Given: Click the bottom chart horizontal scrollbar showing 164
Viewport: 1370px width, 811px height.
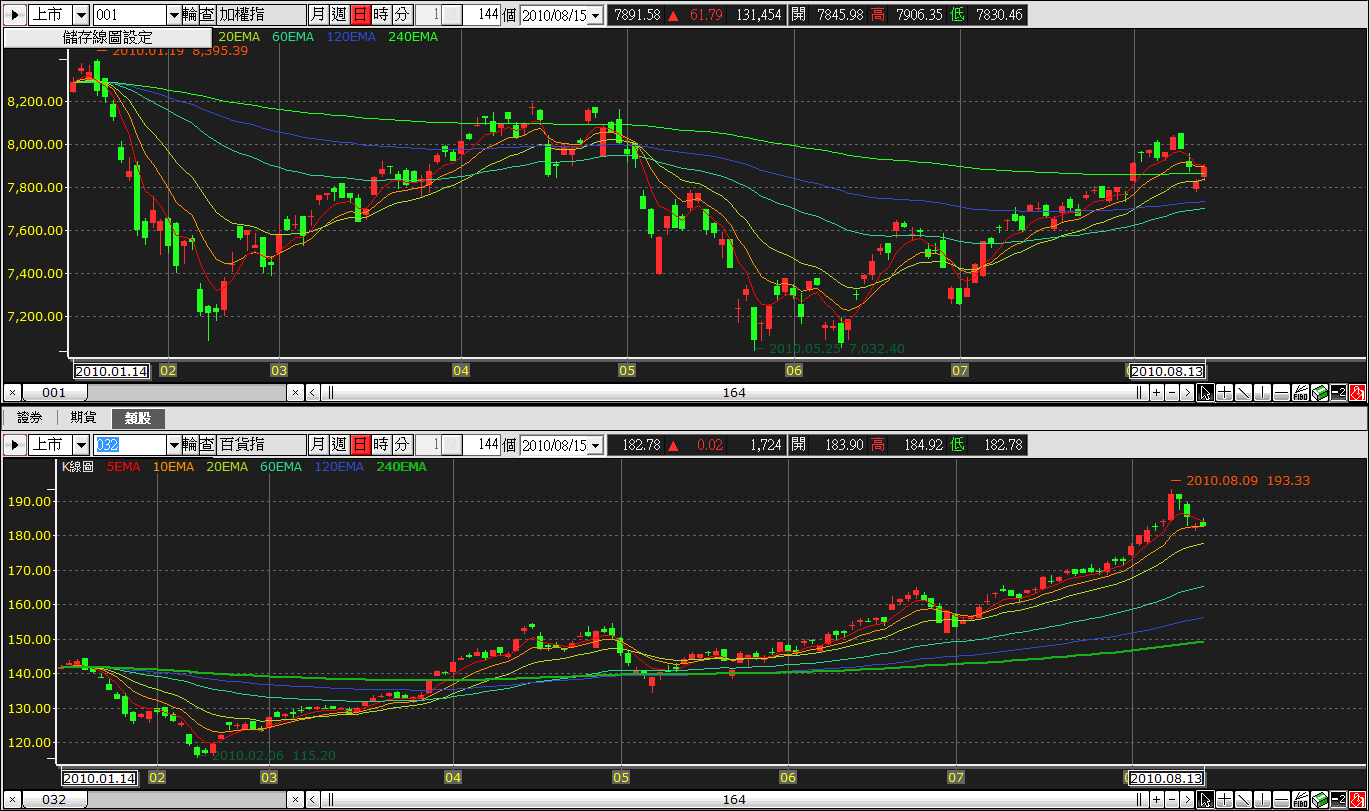Looking at the screenshot, I should (734, 799).
